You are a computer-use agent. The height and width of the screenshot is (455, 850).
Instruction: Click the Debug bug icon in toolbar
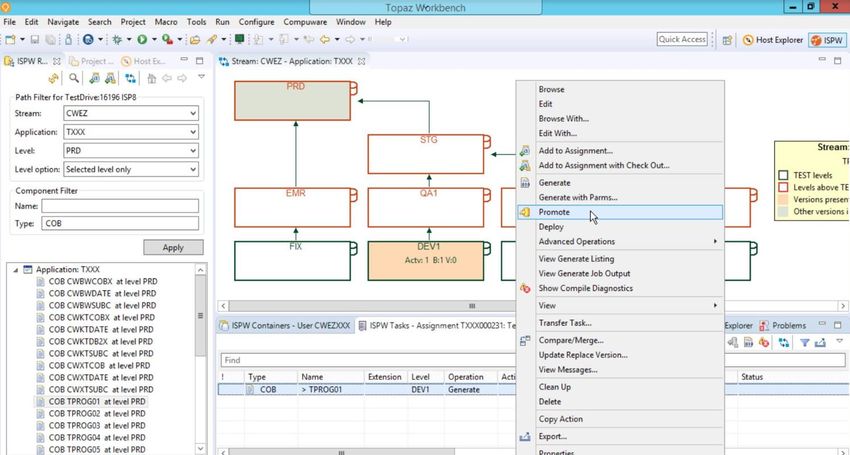tap(117, 40)
